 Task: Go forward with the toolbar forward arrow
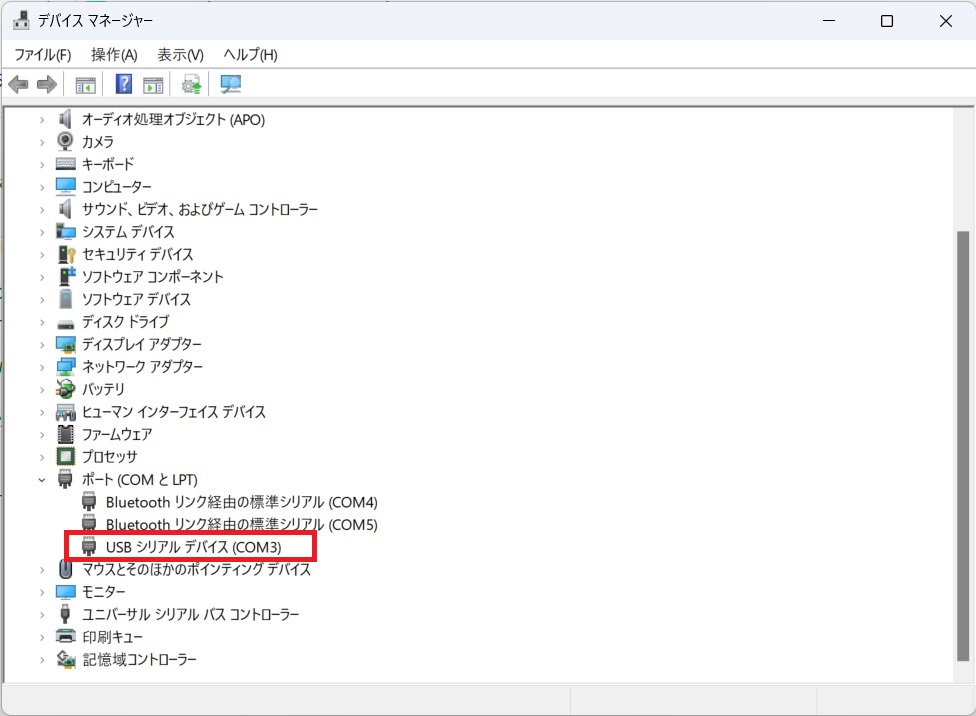click(47, 84)
